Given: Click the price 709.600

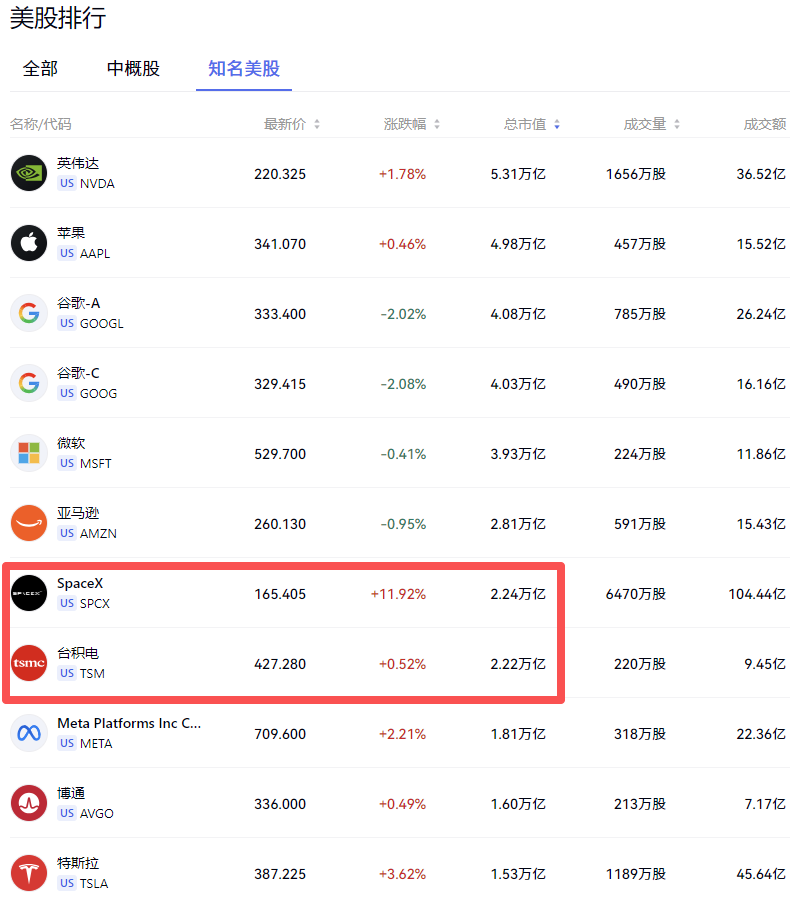Looking at the screenshot, I should point(280,734).
